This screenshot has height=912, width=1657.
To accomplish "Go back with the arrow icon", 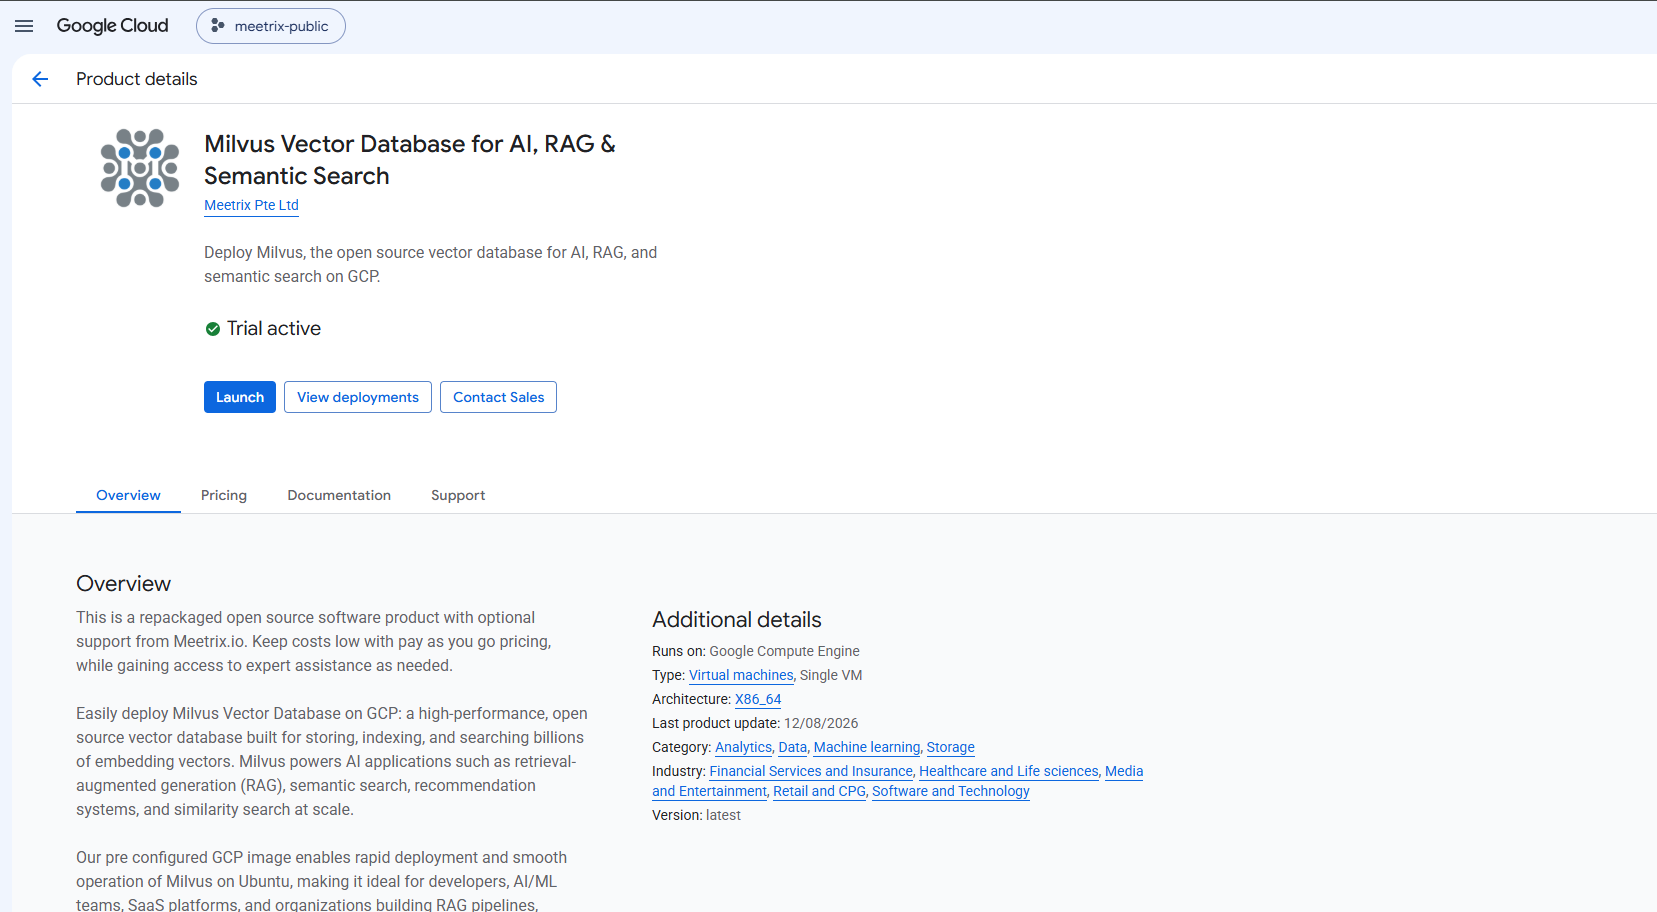I will point(40,79).
